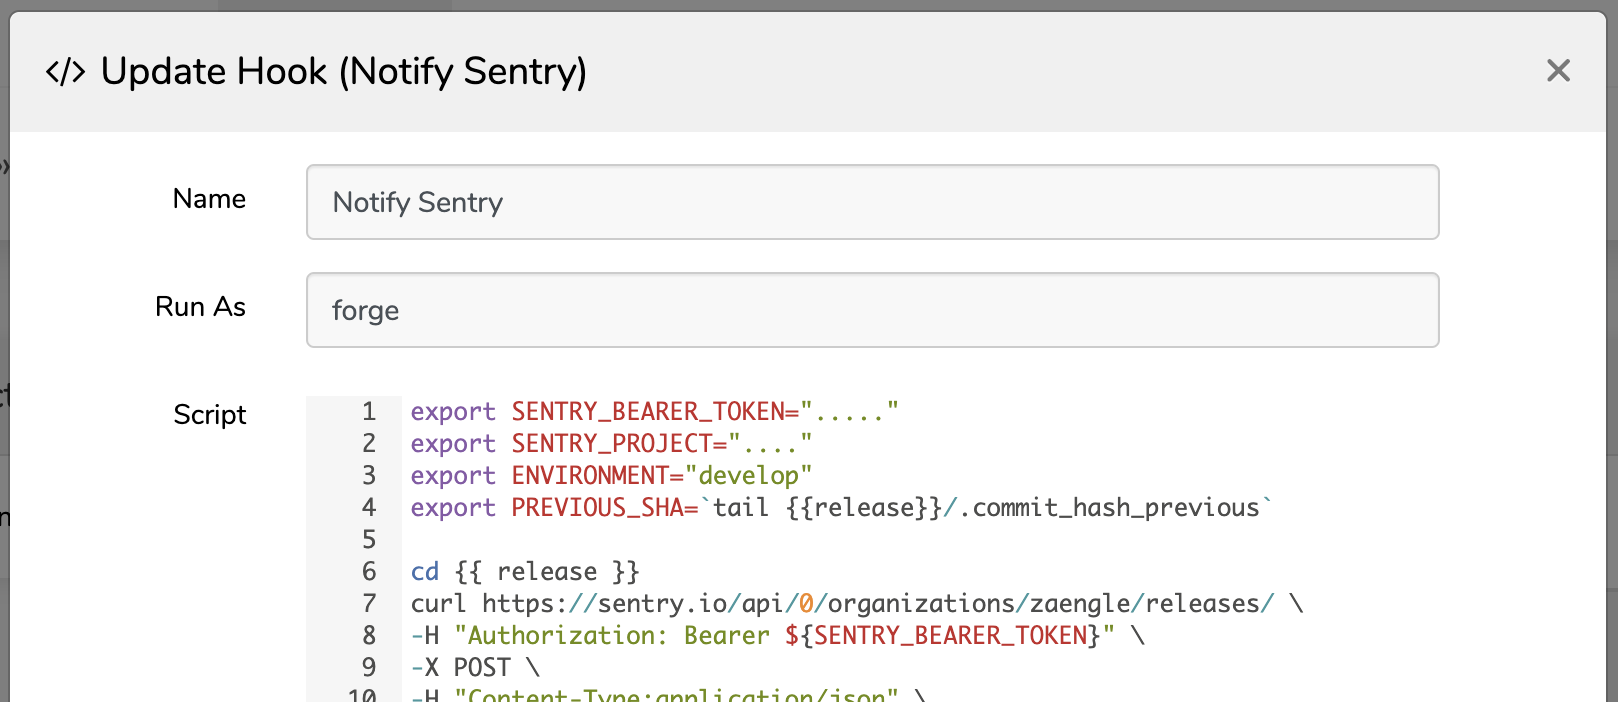Click script line 3 ENVIRONMENT="develop"
The width and height of the screenshot is (1618, 702).
[611, 475]
